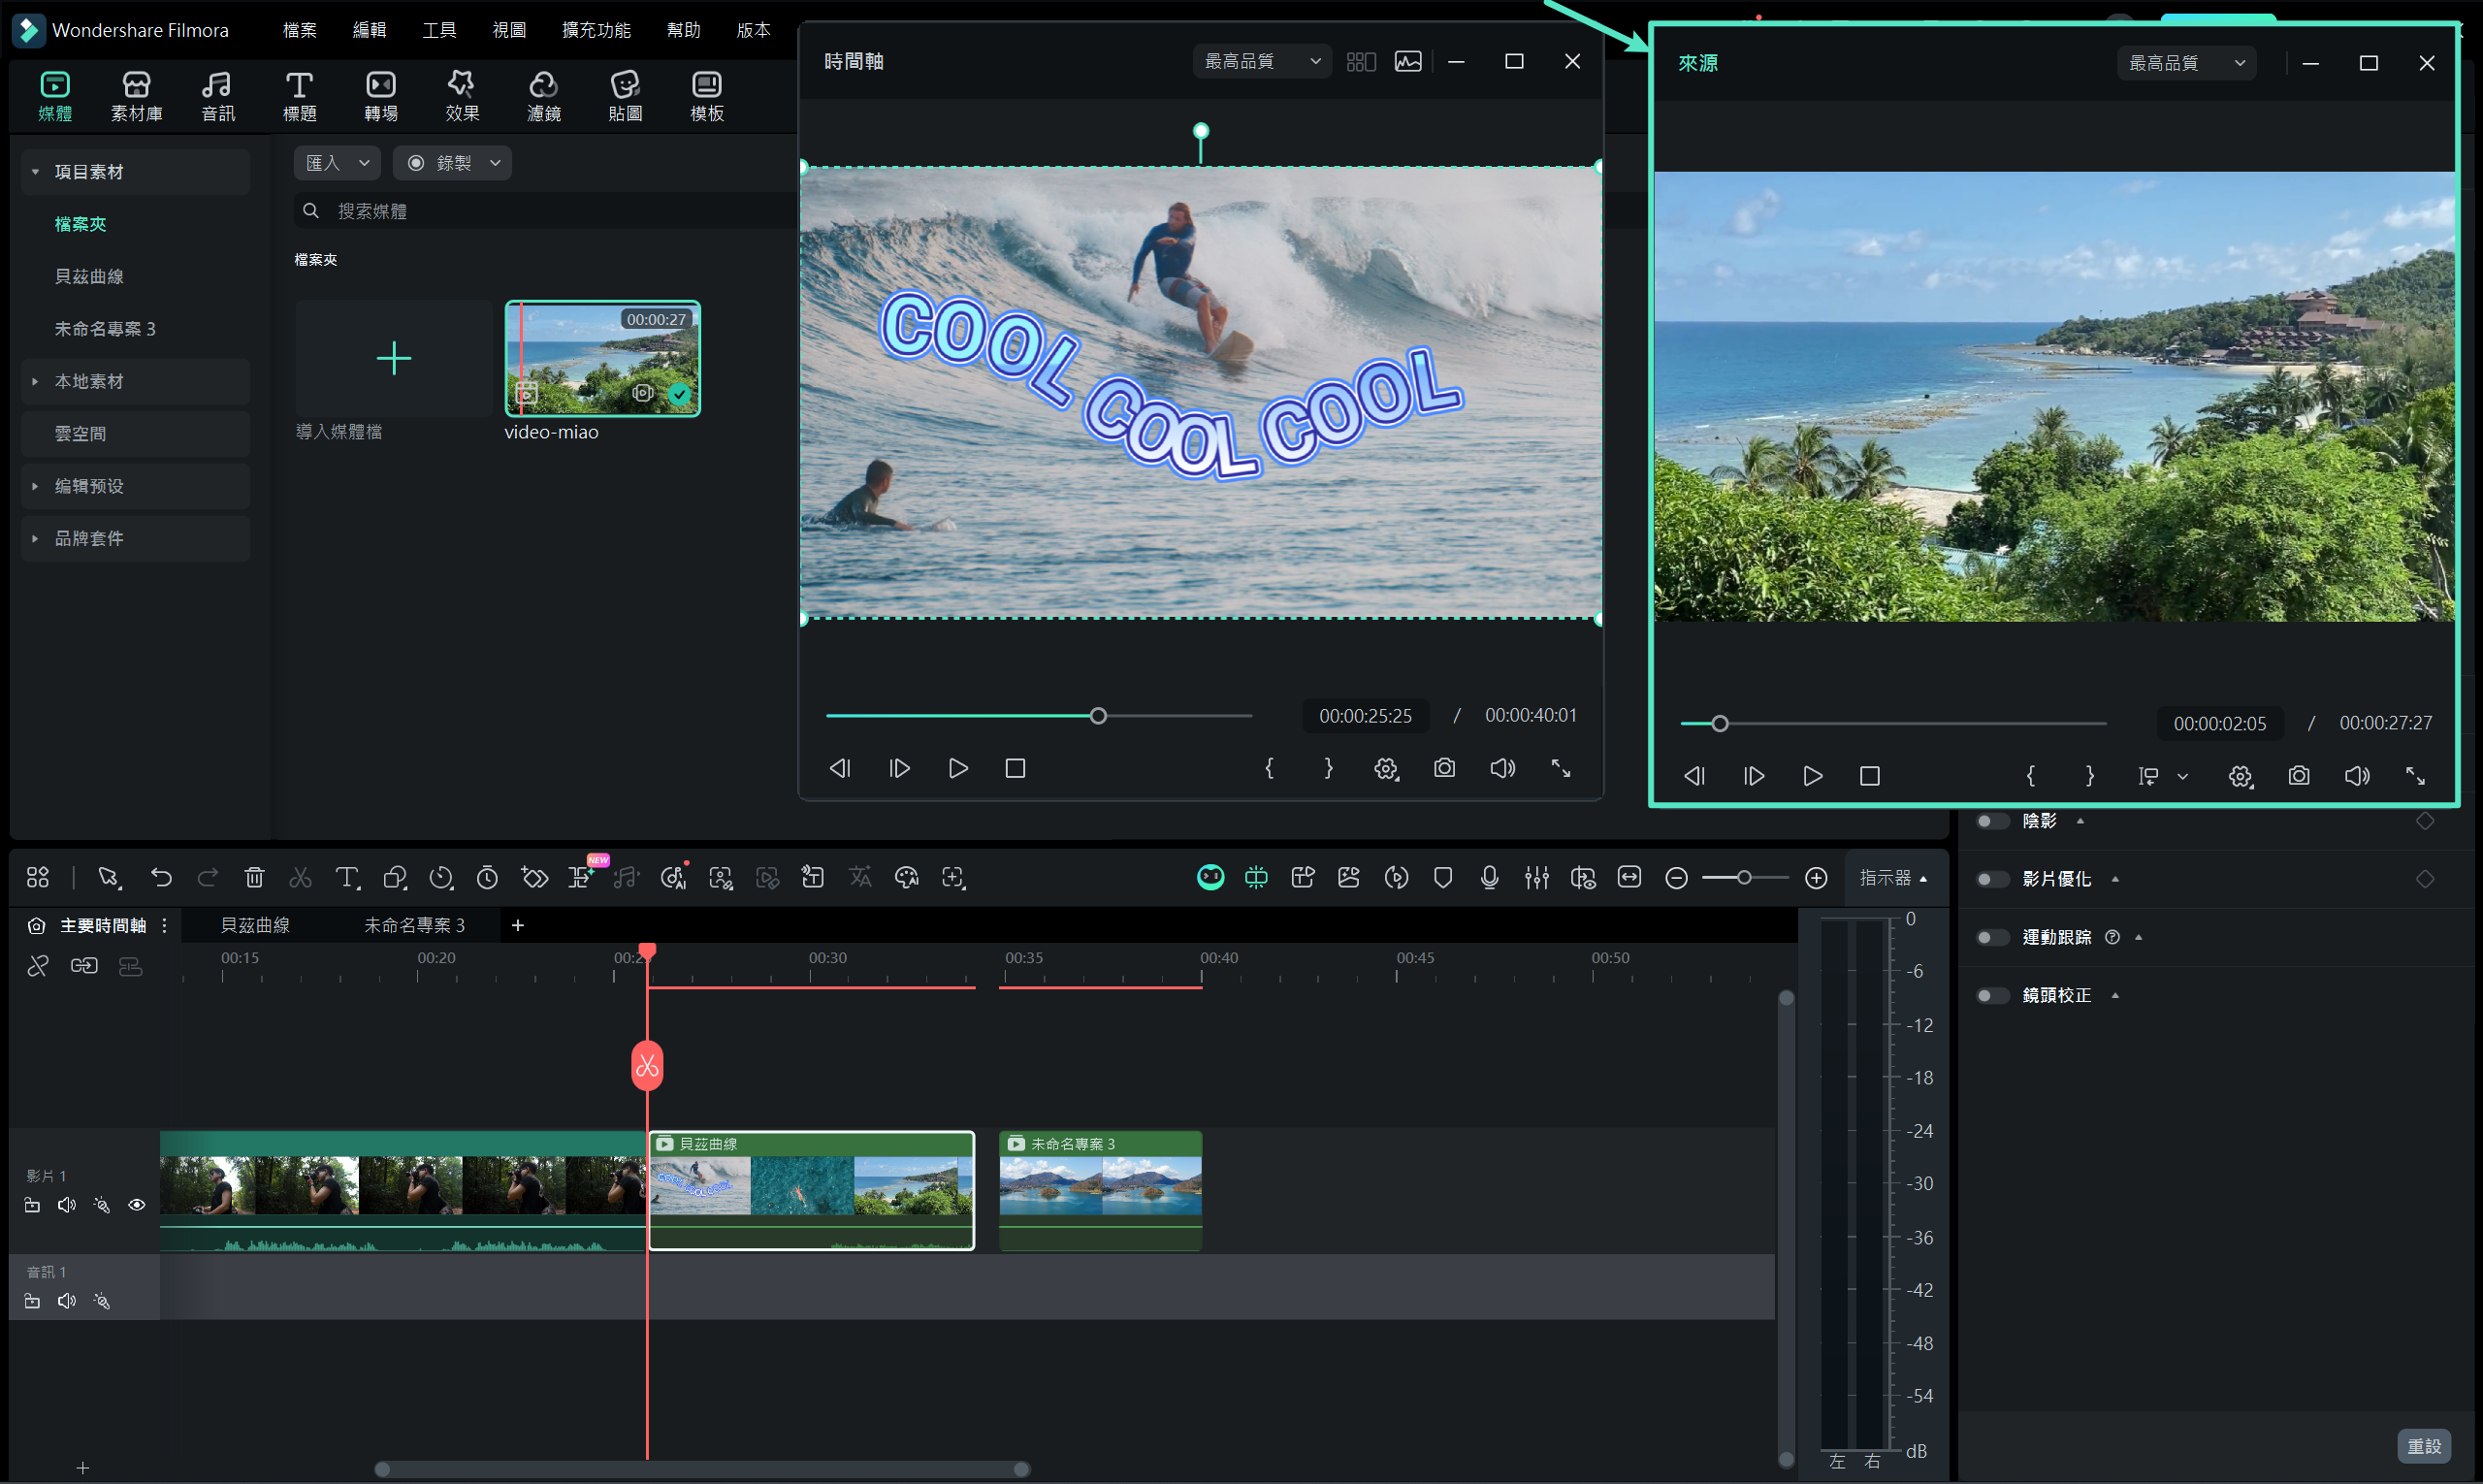2483x1484 pixels.
Task: Click the delete trash icon in timeline toolbar
Action: coord(254,878)
